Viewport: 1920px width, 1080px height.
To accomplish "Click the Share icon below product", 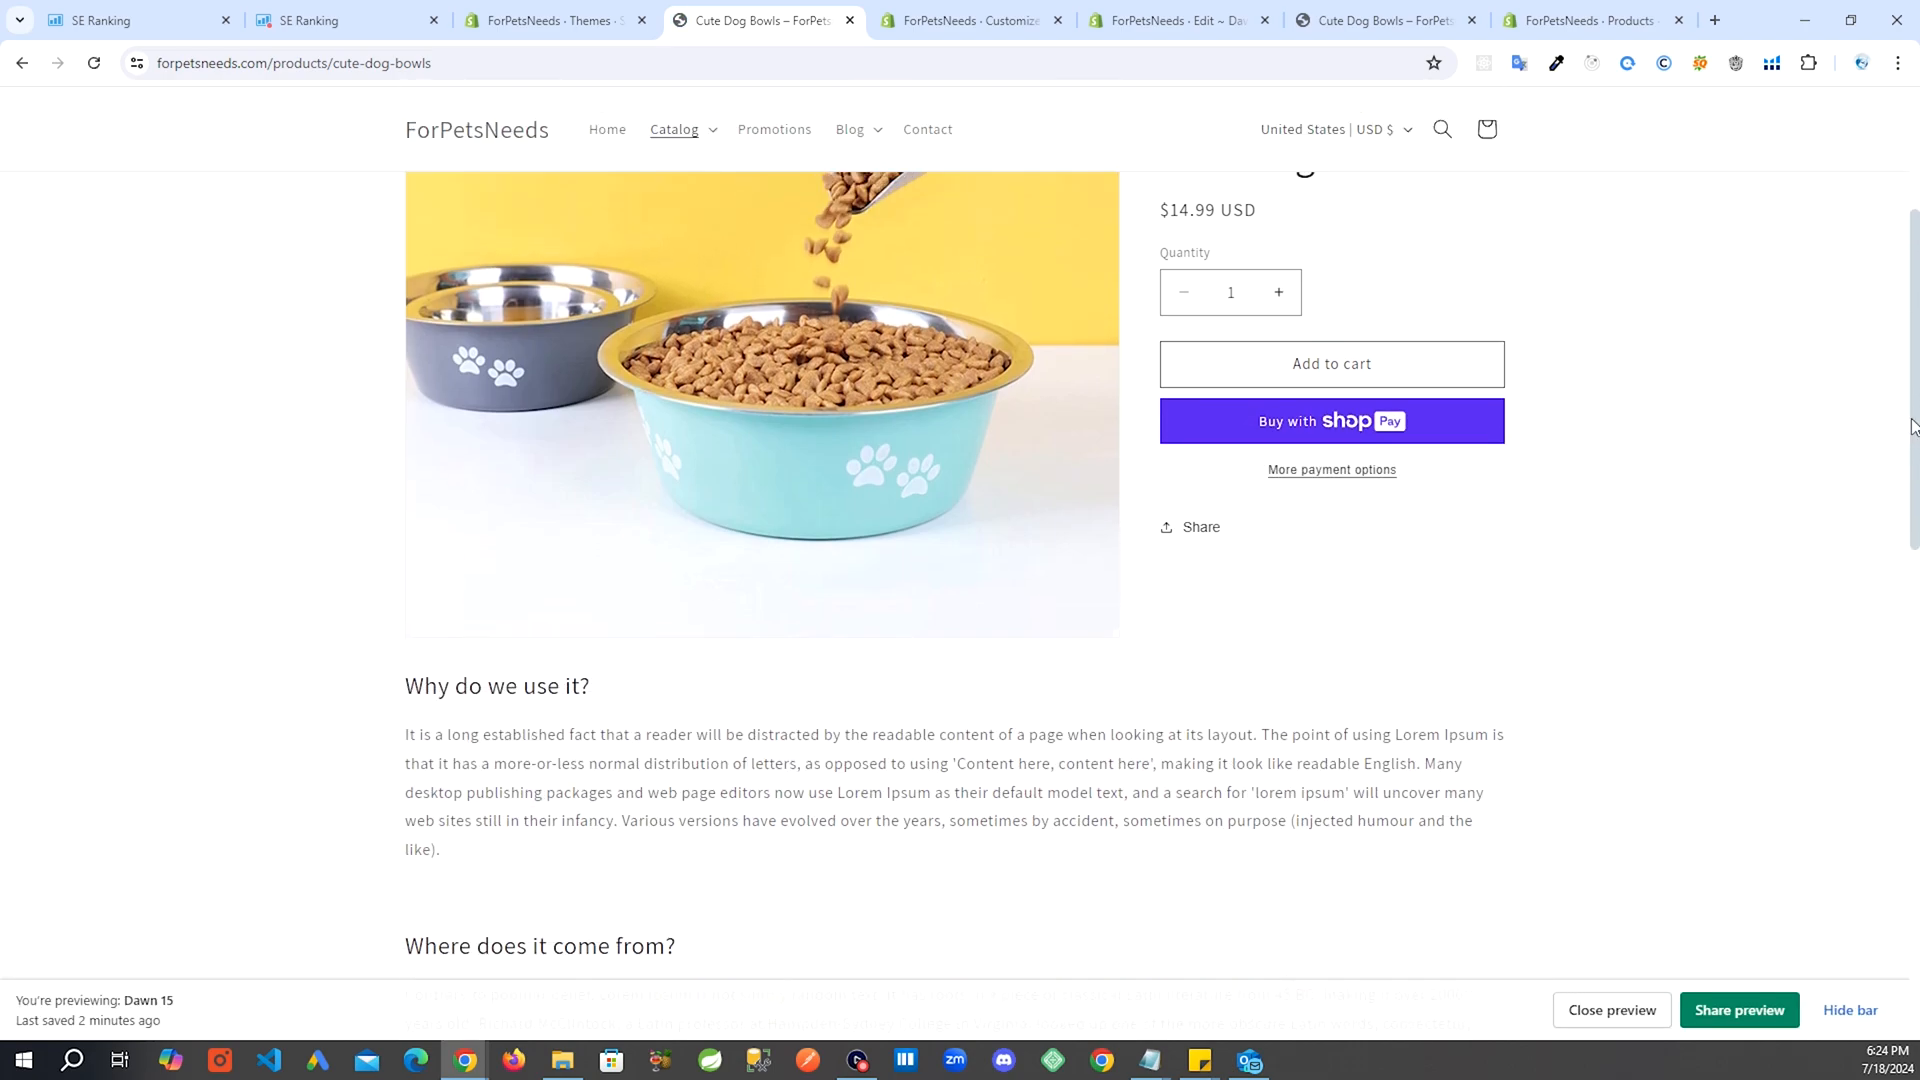I will click(x=1167, y=526).
